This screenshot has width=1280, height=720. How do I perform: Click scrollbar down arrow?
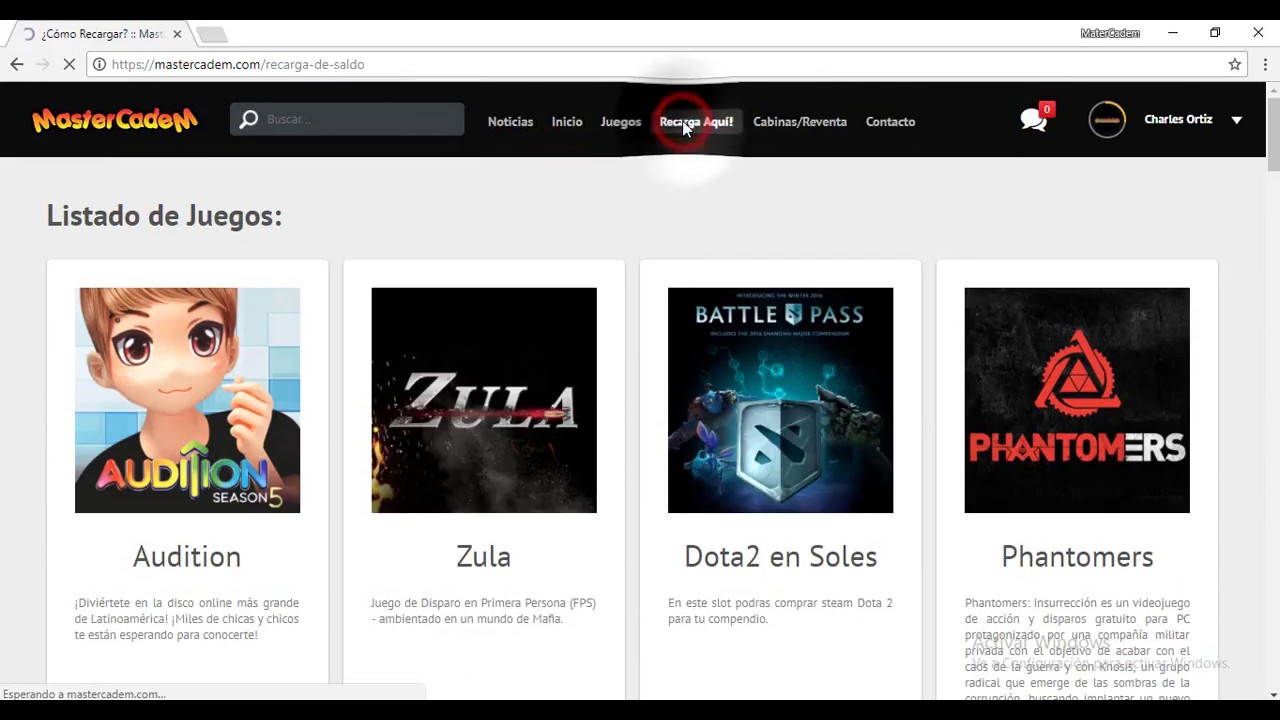click(x=1273, y=694)
